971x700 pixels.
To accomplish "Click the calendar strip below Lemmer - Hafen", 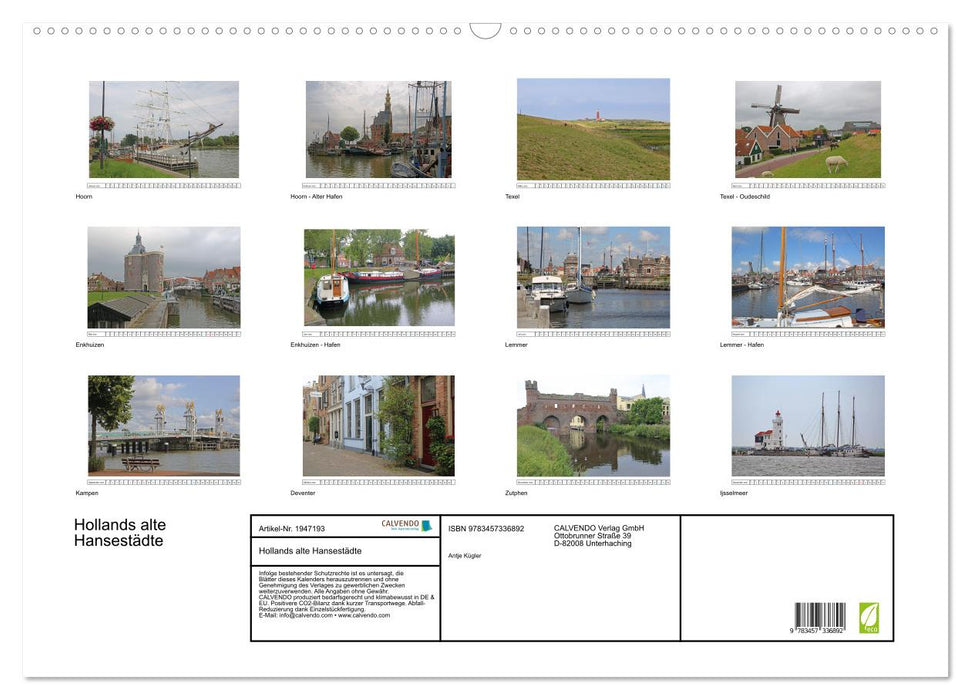I will tap(808, 334).
